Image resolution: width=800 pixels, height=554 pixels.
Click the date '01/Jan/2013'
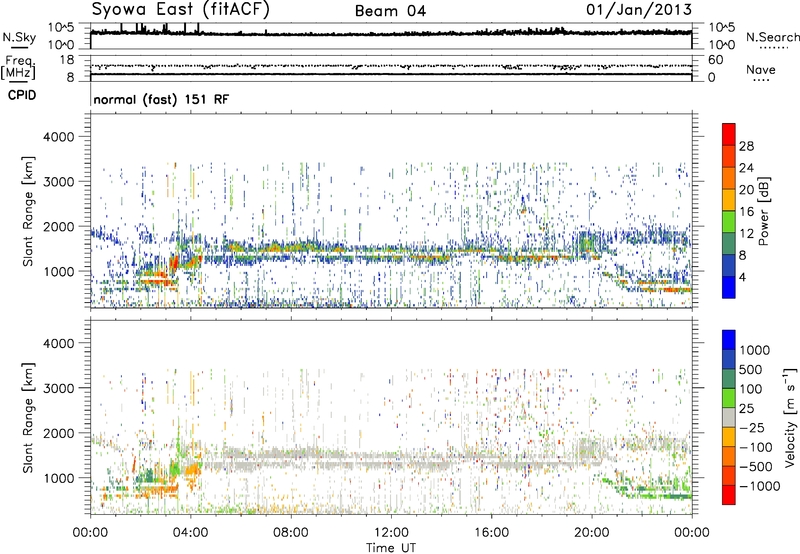pyautogui.click(x=639, y=9)
